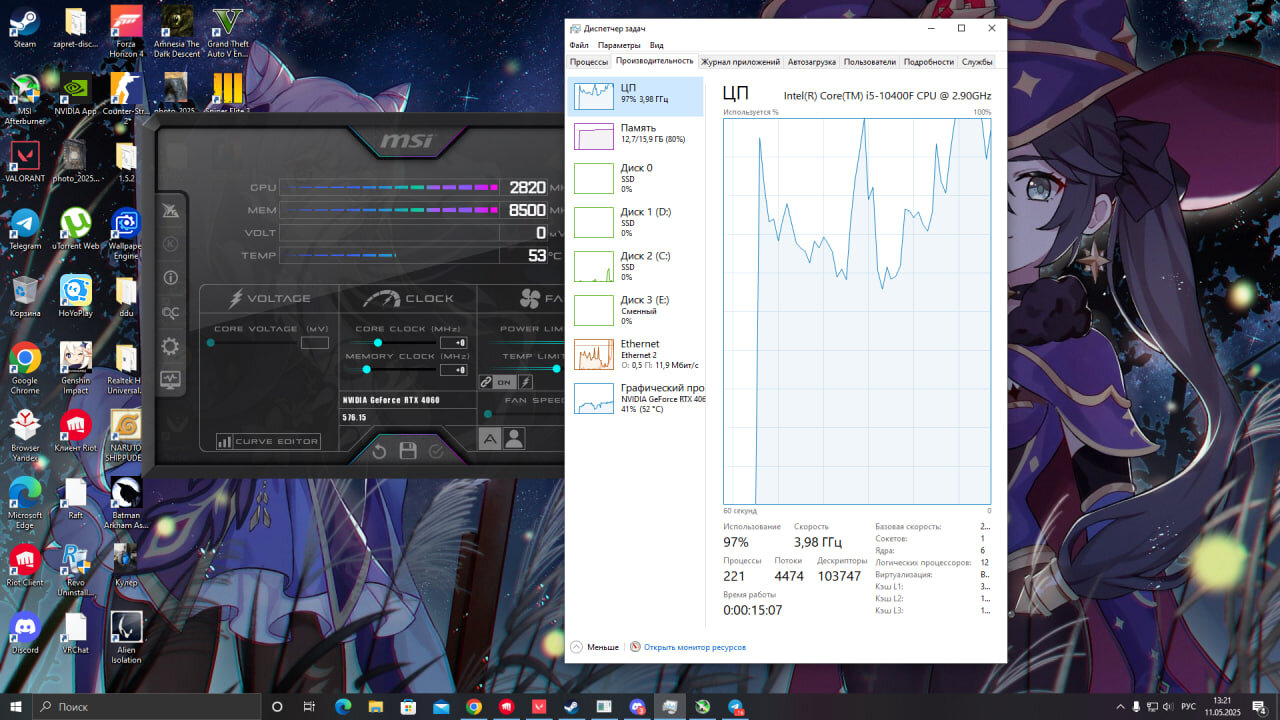
Task: Click the MSI Dragon Center sidebar icon
Action: coord(171,210)
